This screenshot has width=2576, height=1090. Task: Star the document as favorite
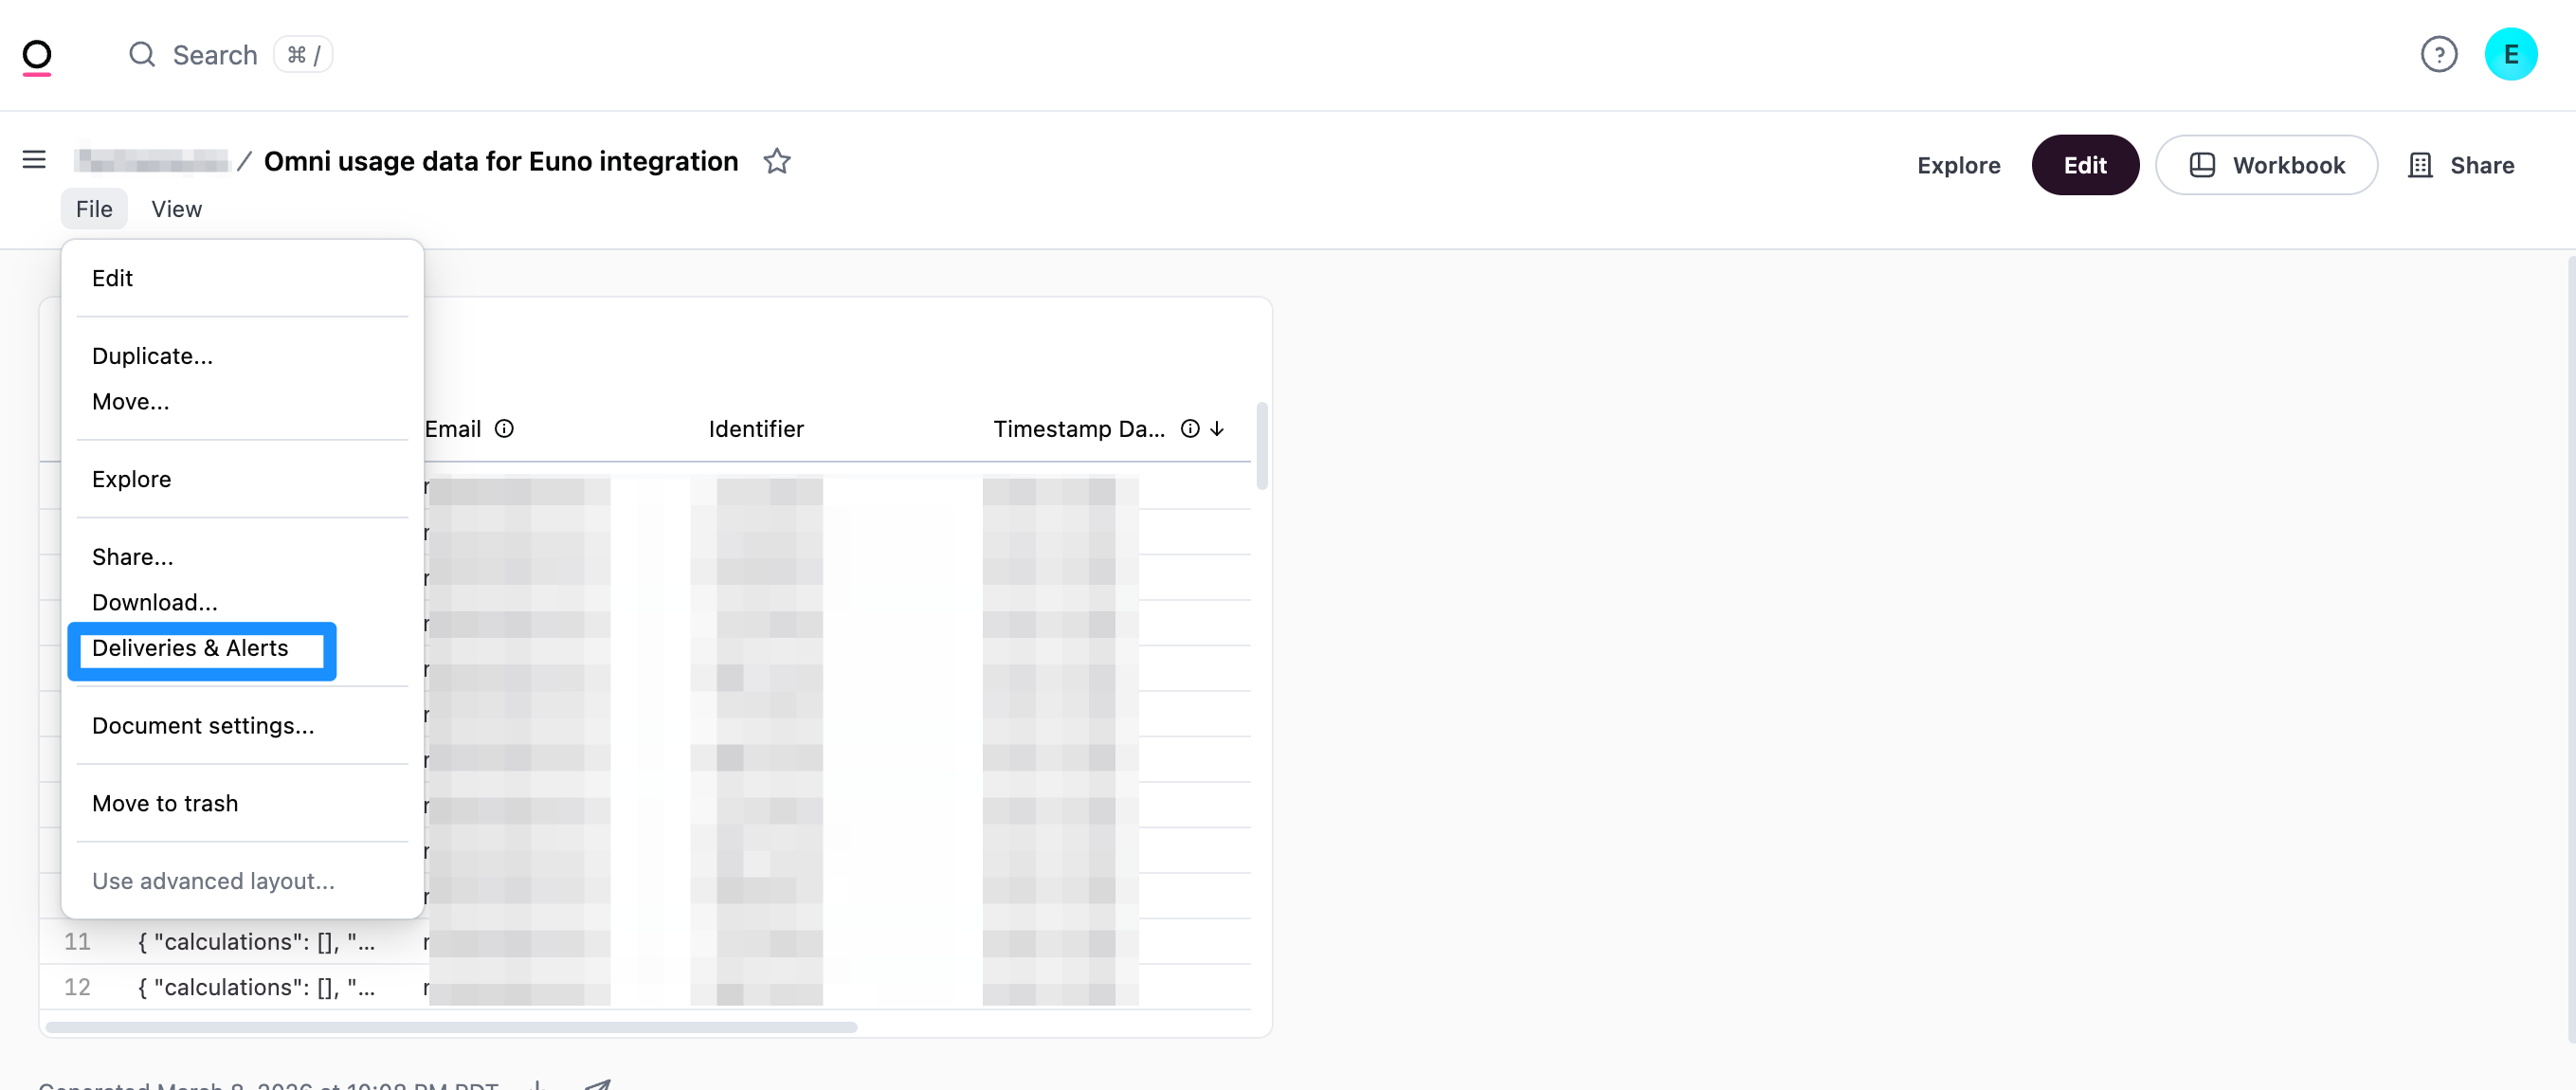pos(777,161)
